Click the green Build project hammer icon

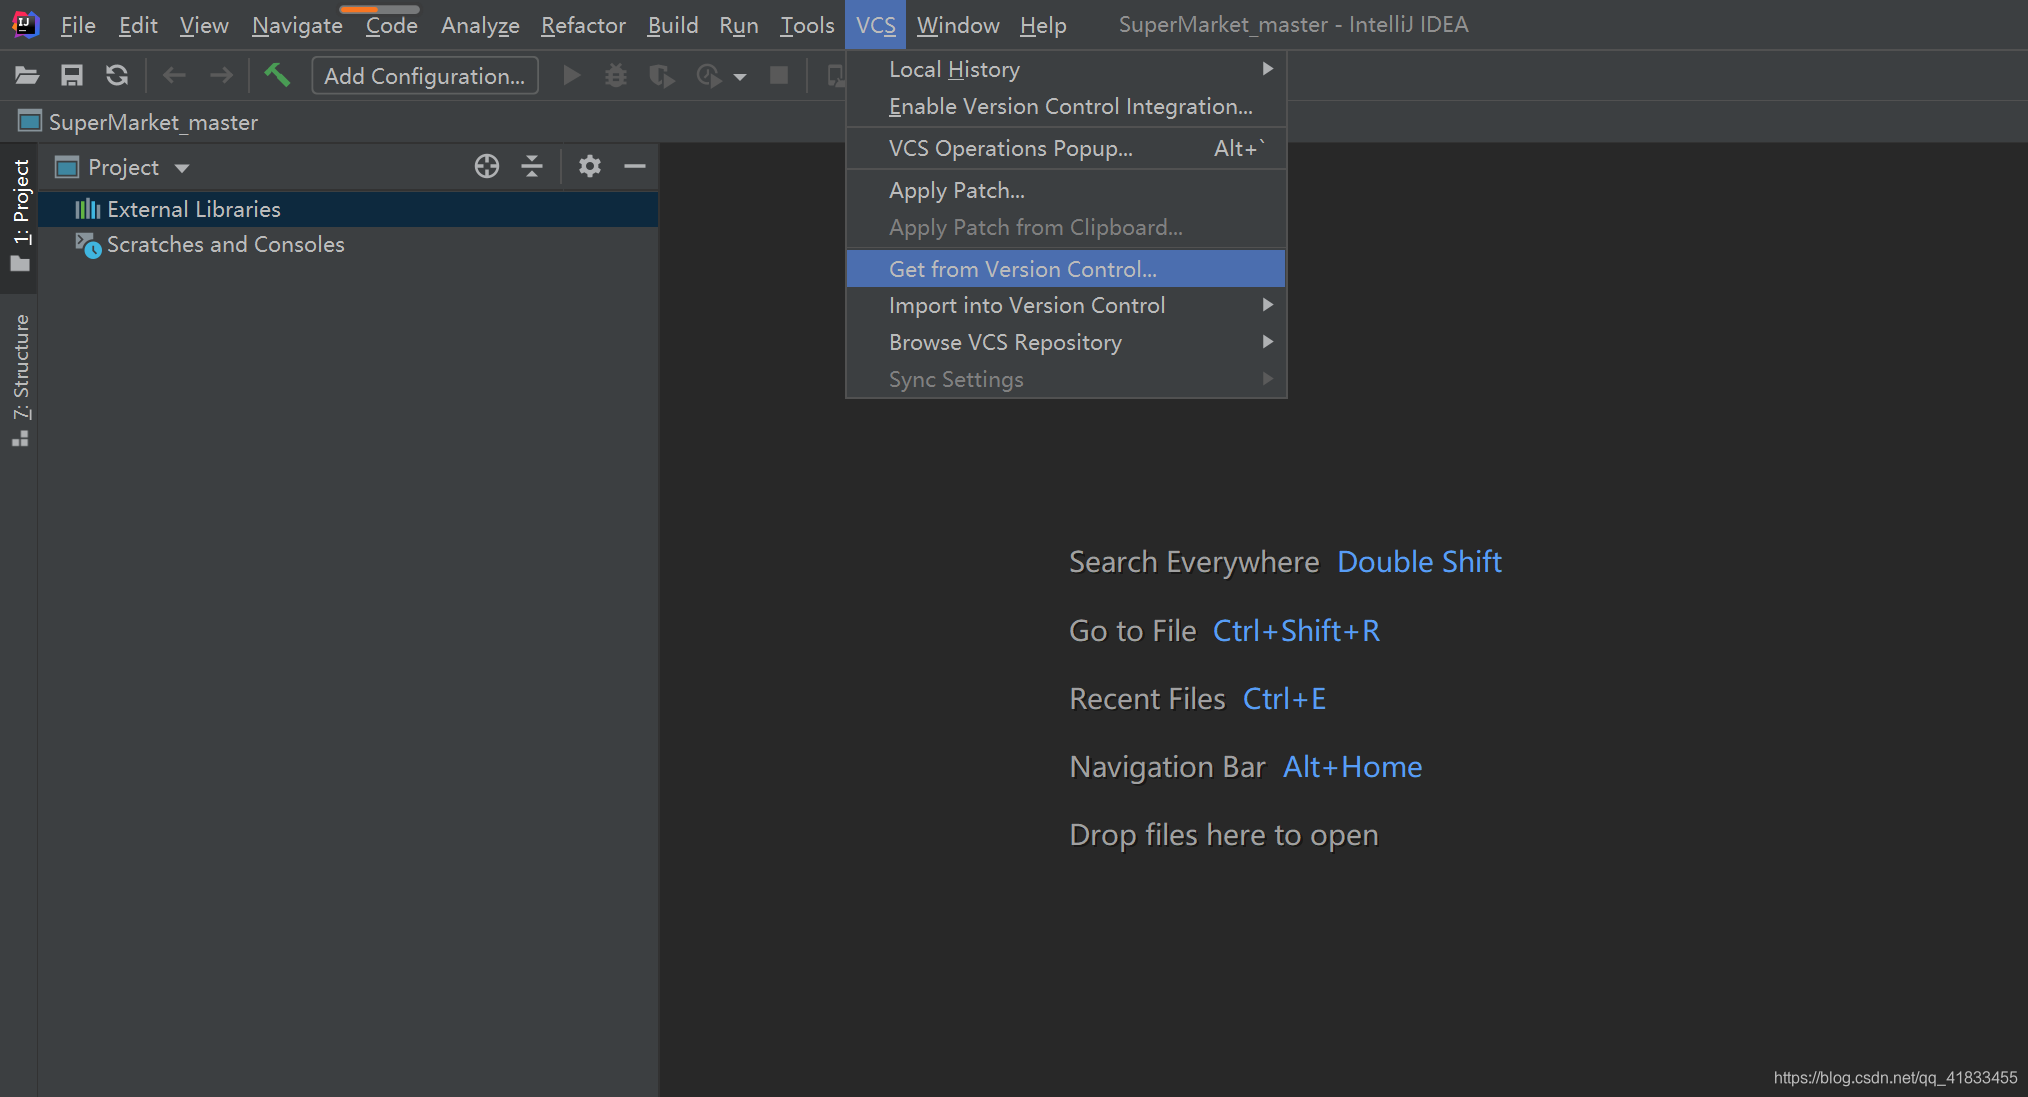point(277,75)
